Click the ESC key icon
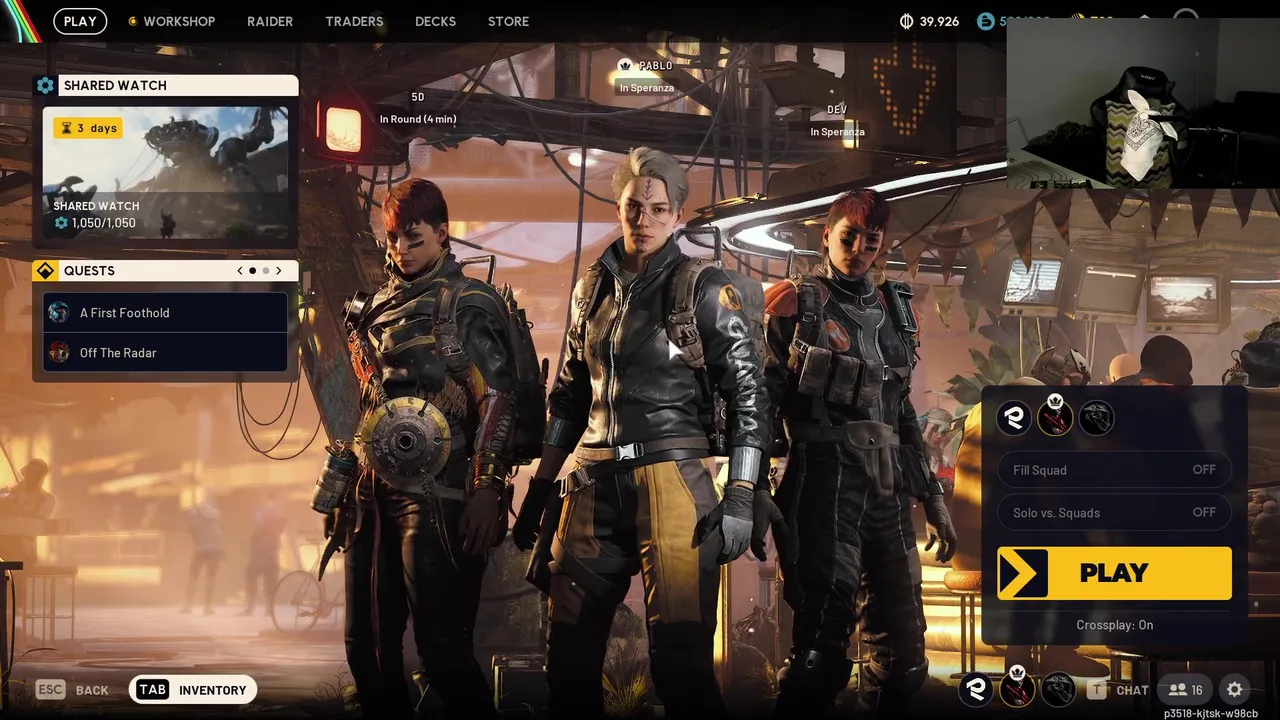This screenshot has height=720, width=1280. [51, 689]
